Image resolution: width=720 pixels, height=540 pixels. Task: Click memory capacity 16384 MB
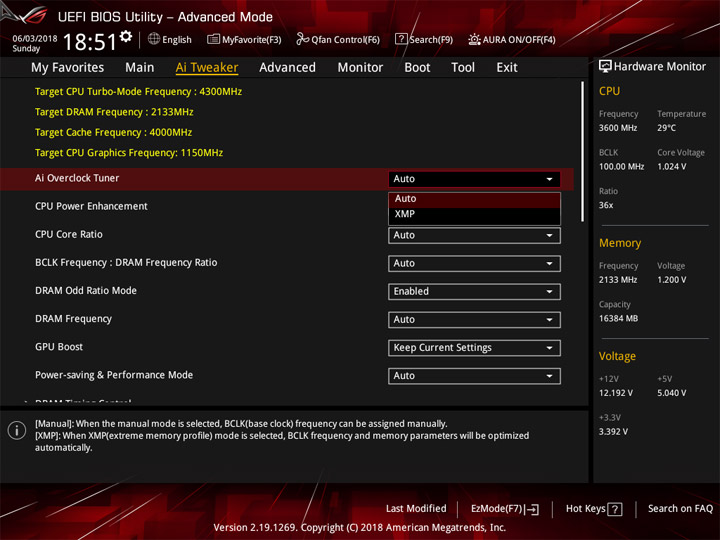pos(618,319)
